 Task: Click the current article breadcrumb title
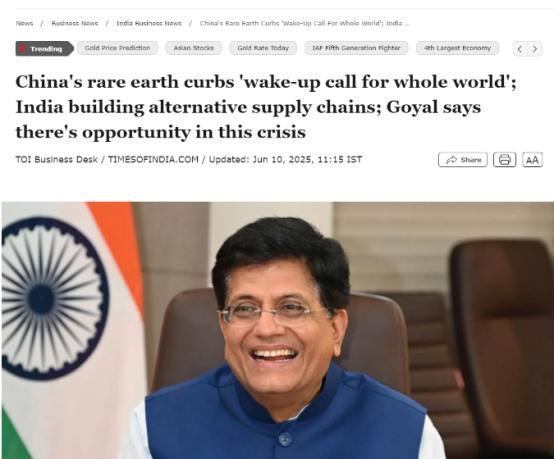pyautogui.click(x=305, y=23)
